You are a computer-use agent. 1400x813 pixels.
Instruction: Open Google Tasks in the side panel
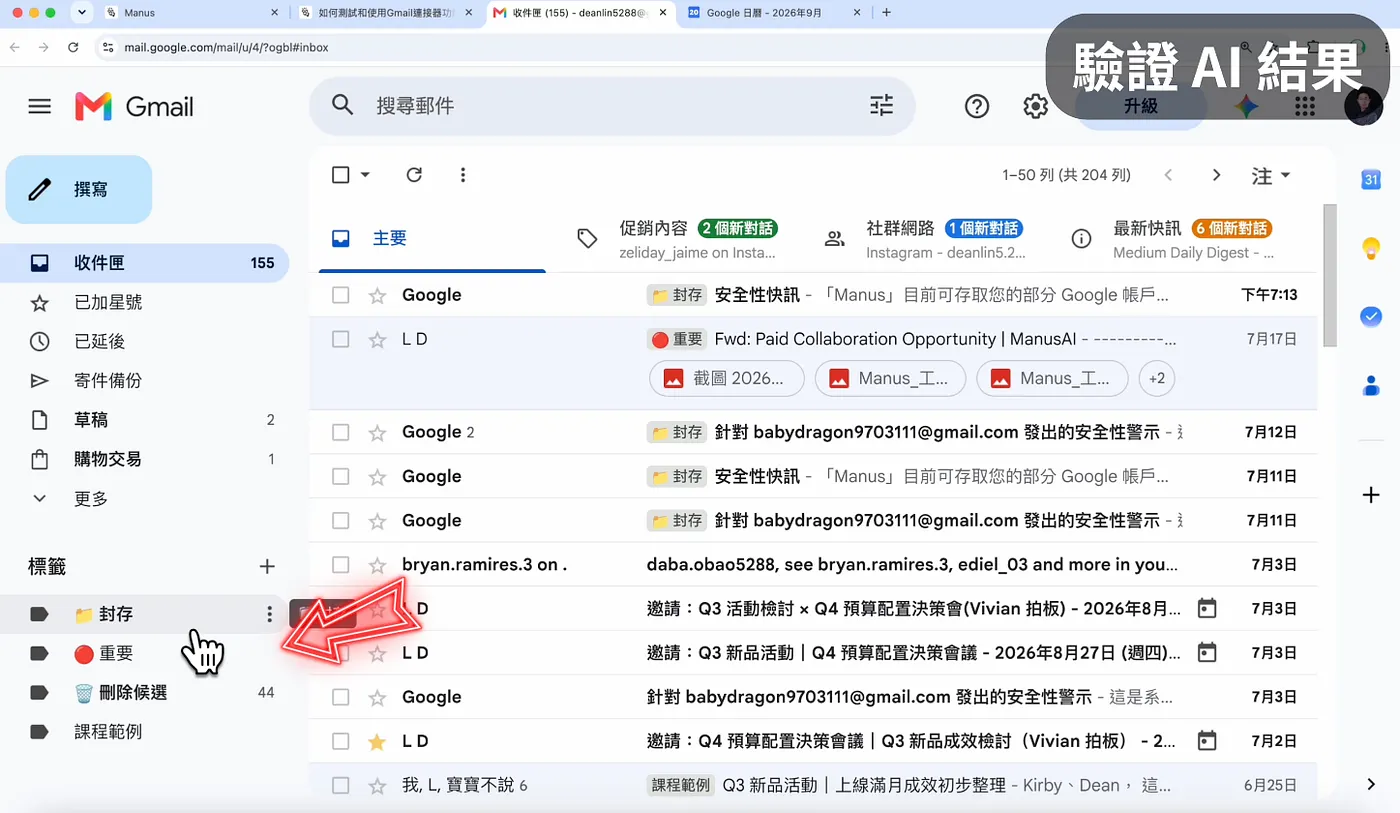1371,316
